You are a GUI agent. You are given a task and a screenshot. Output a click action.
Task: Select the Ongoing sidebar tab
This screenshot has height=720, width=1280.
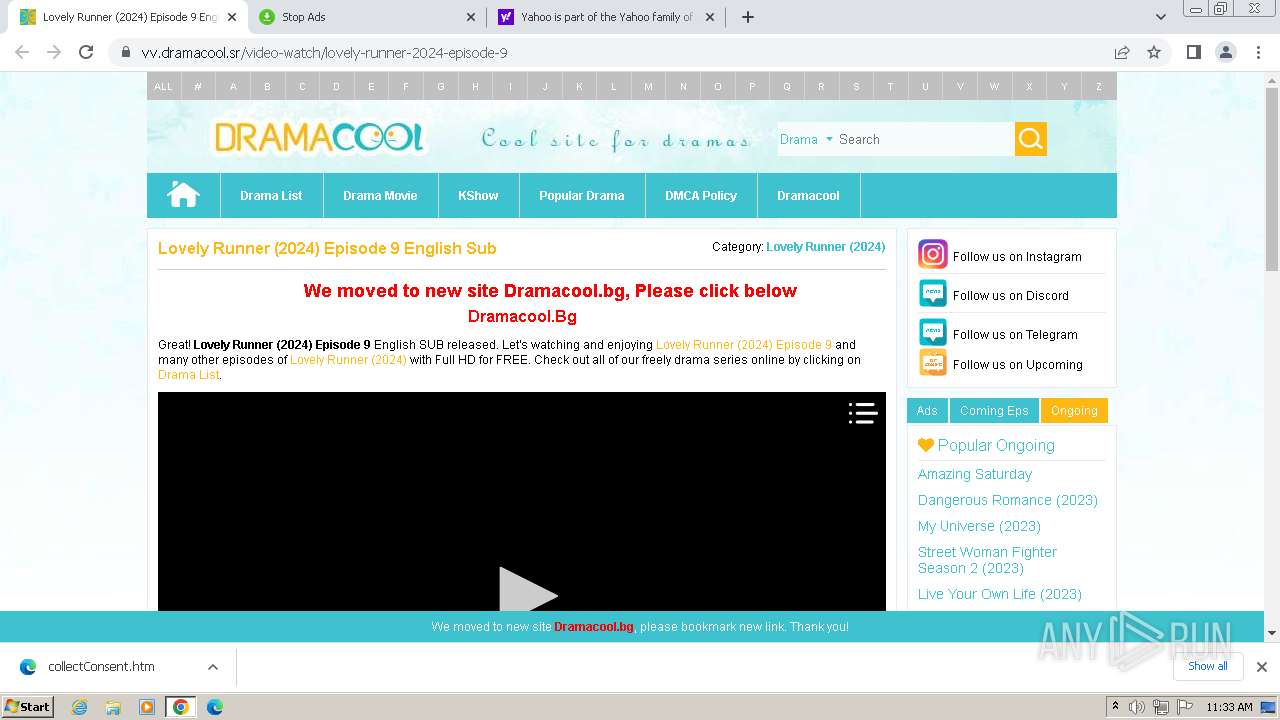[x=1074, y=410]
